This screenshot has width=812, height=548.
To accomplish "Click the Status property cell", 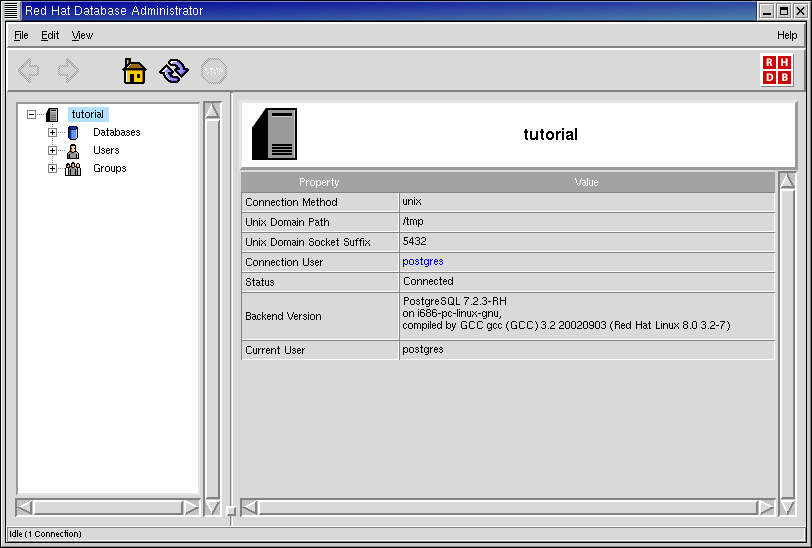I will pyautogui.click(x=320, y=282).
